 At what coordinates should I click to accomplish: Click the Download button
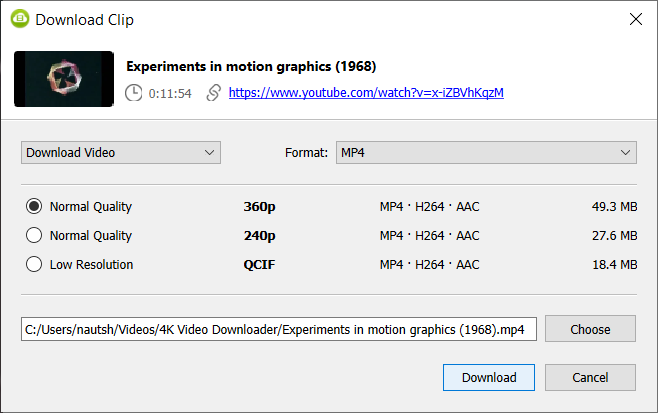(489, 377)
